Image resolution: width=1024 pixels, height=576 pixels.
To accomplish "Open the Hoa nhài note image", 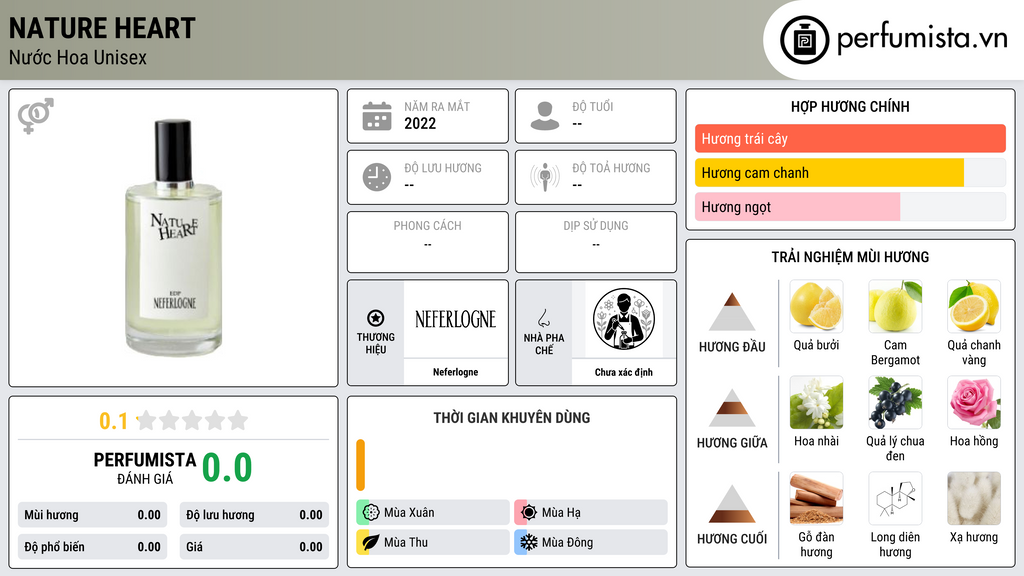I will point(816,402).
